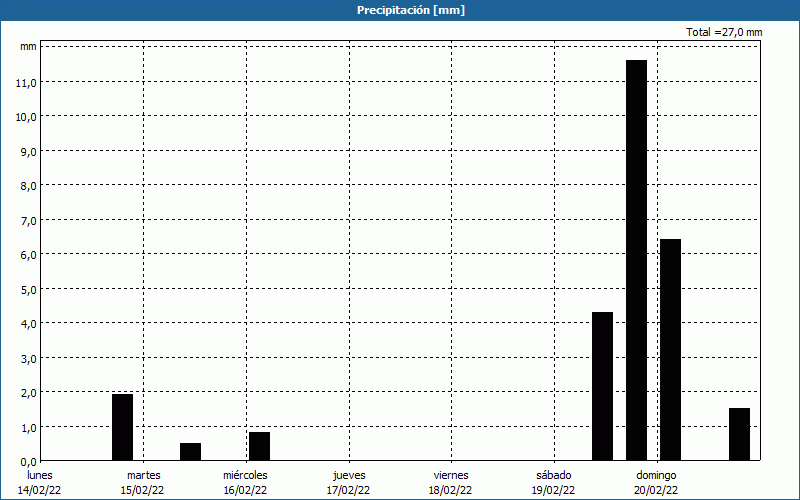Select the sábado 19/02/22 axis label
The image size is (800, 500).
554,483
